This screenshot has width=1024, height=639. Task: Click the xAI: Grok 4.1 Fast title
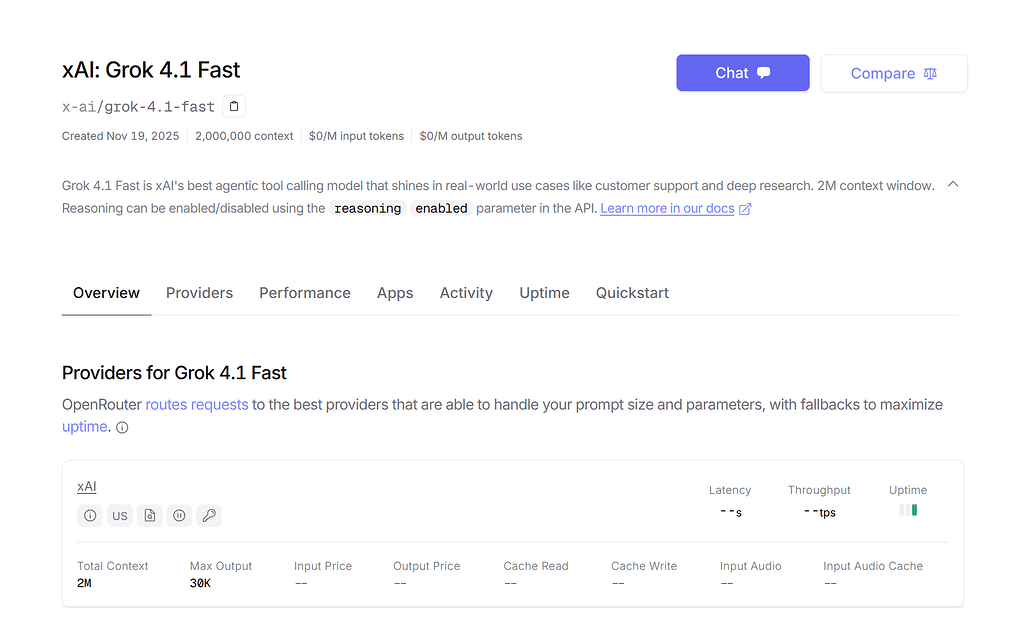(x=151, y=70)
